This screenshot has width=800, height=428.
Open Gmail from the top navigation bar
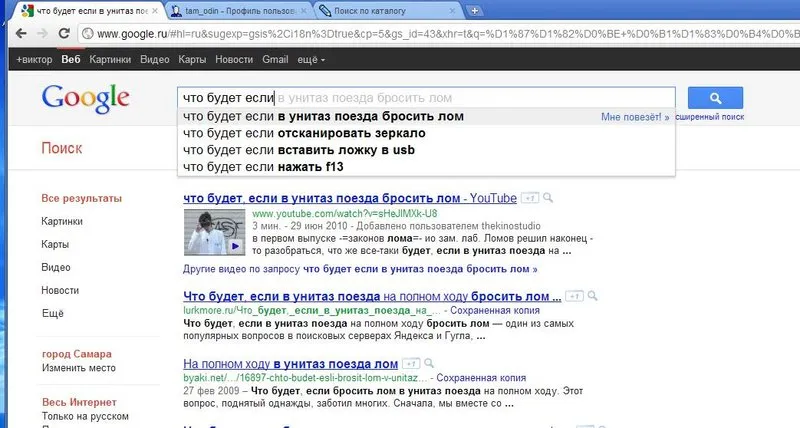pyautogui.click(x=275, y=60)
